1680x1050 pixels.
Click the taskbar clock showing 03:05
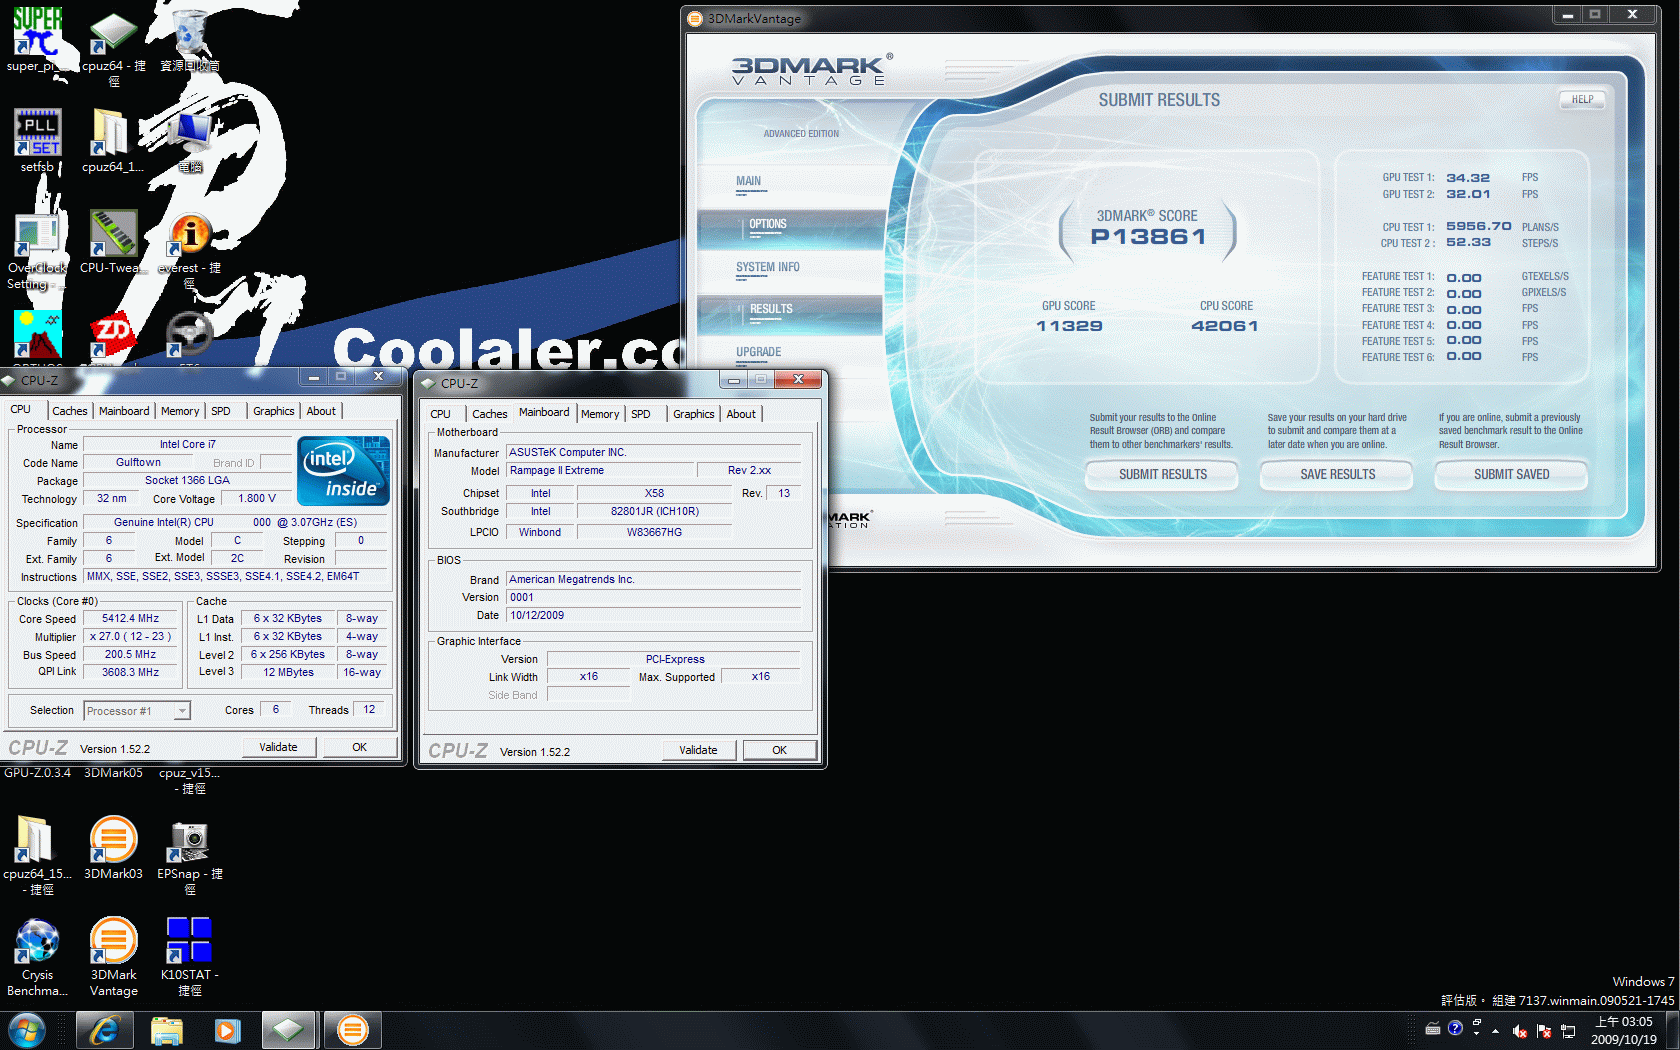(x=1624, y=1030)
